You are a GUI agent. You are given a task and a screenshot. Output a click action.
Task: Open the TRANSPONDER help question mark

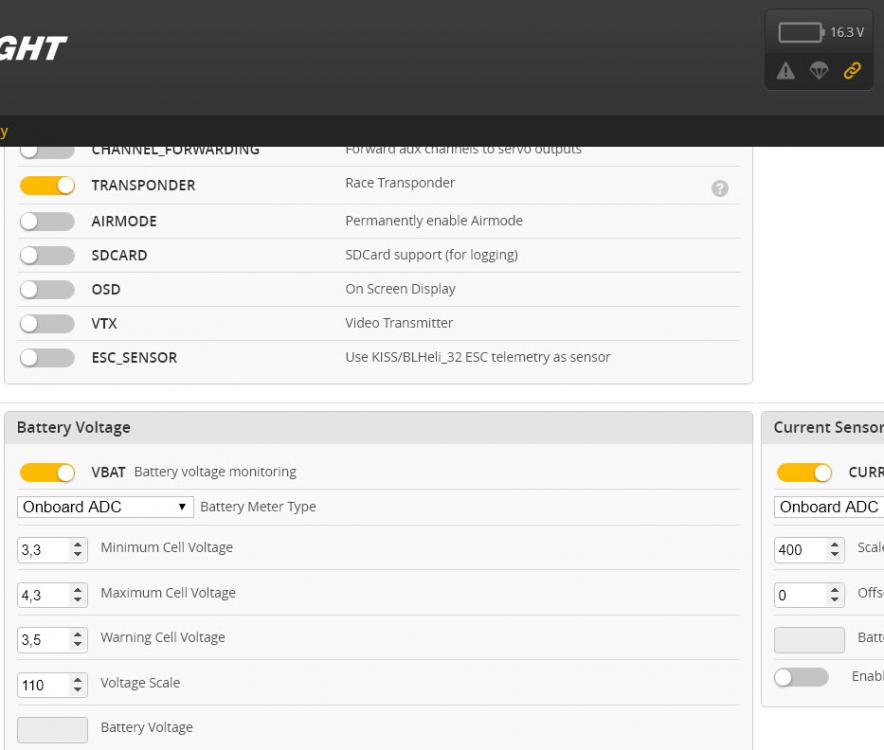719,188
